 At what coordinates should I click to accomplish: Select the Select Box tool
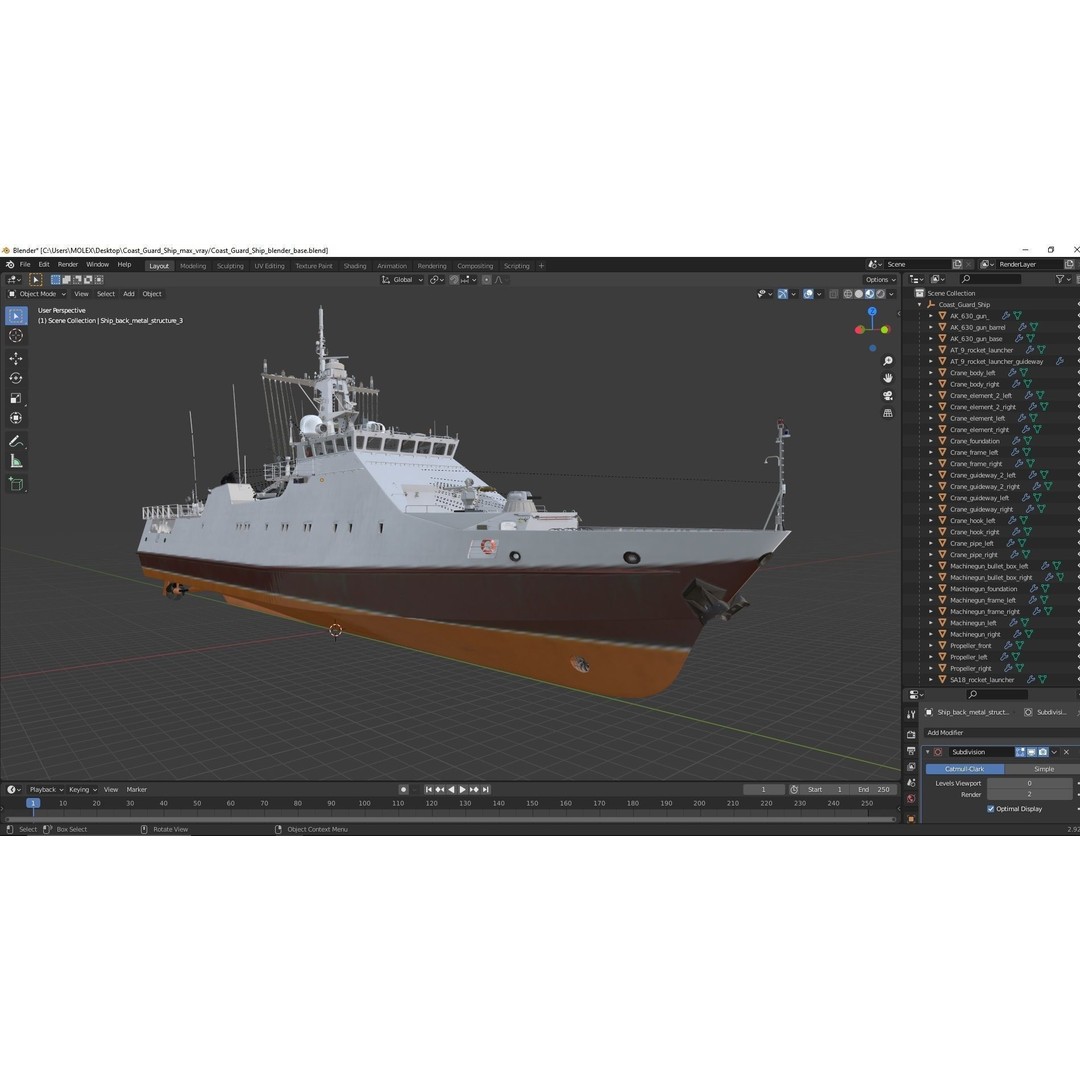[x=16, y=315]
